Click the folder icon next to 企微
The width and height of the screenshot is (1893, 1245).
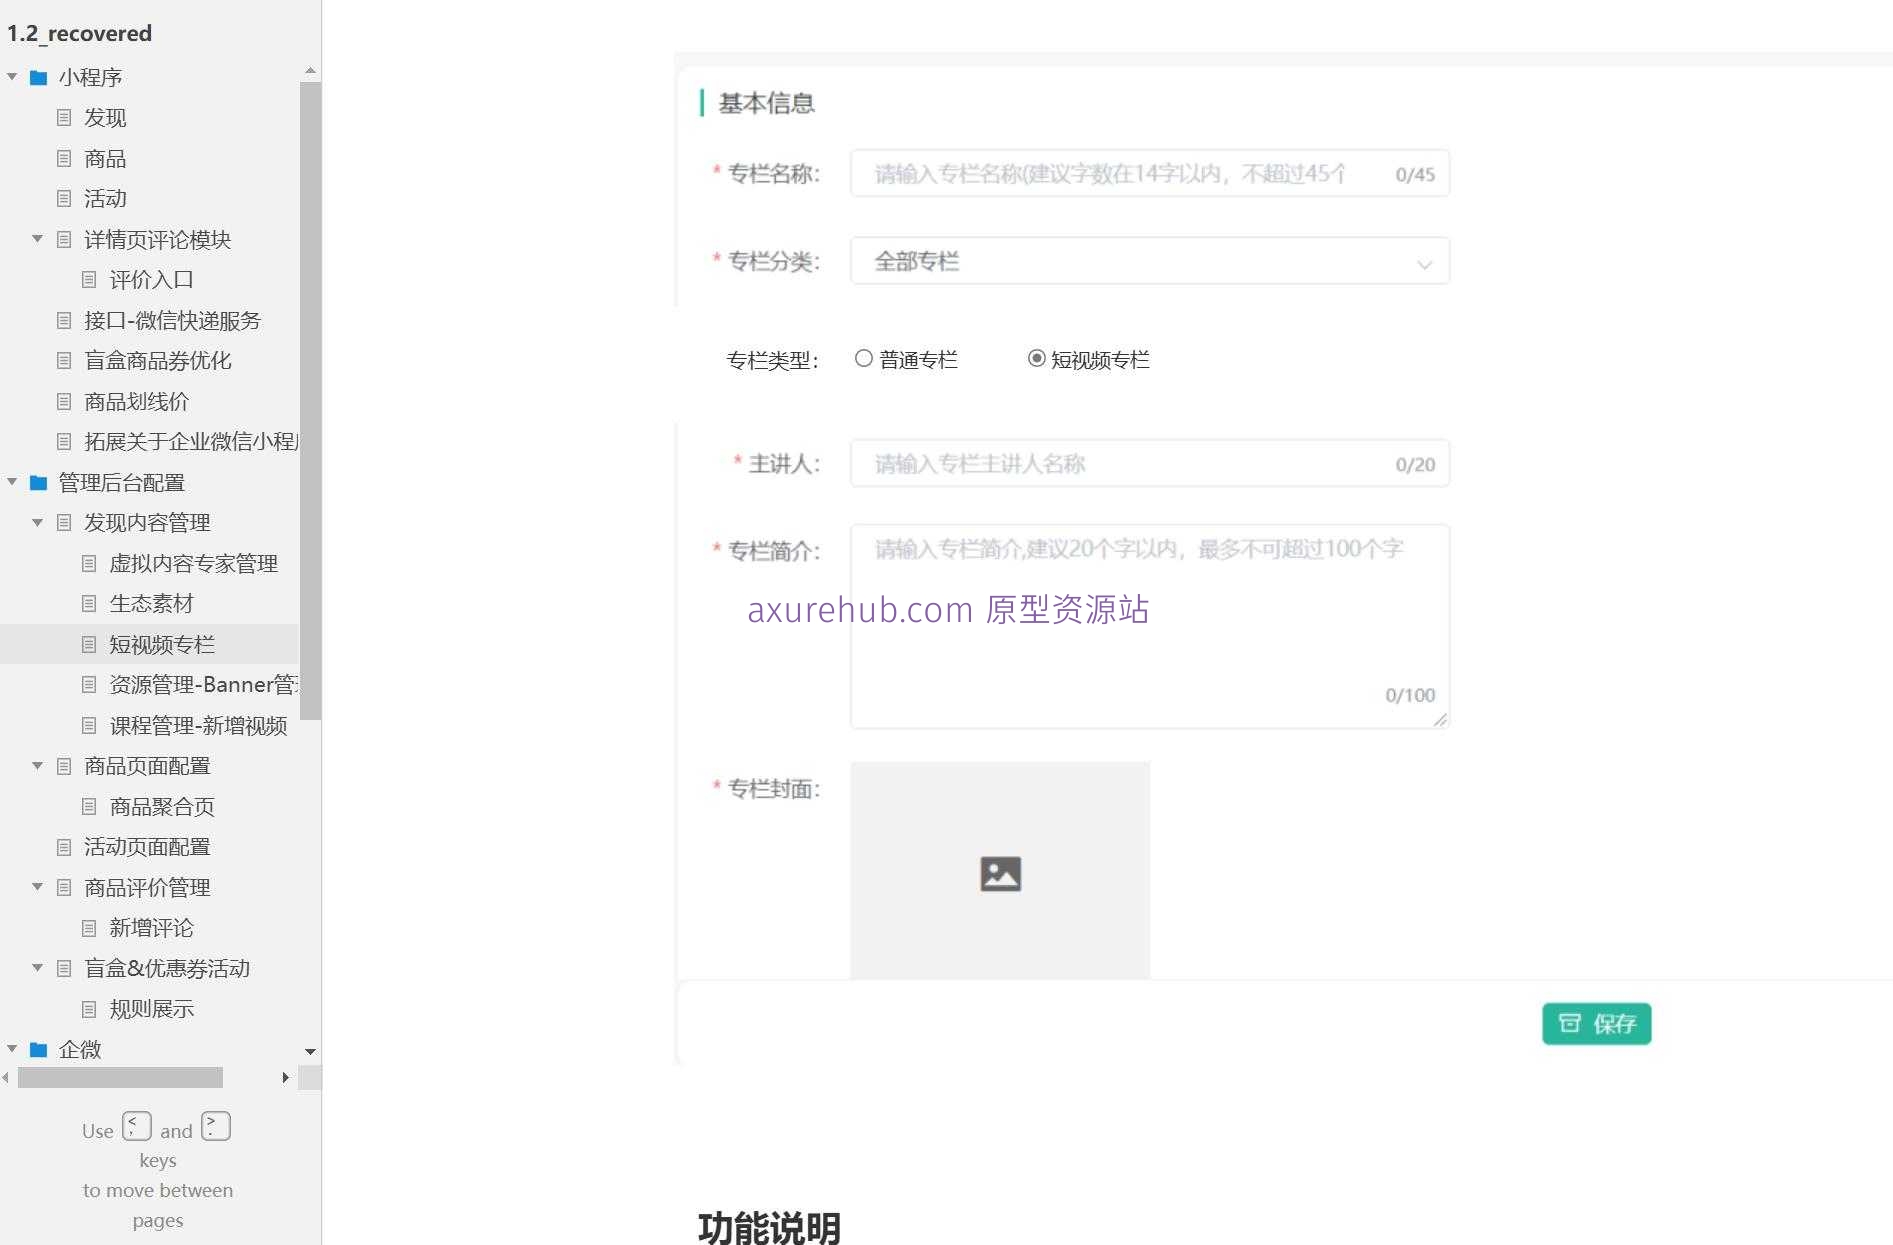[38, 1050]
